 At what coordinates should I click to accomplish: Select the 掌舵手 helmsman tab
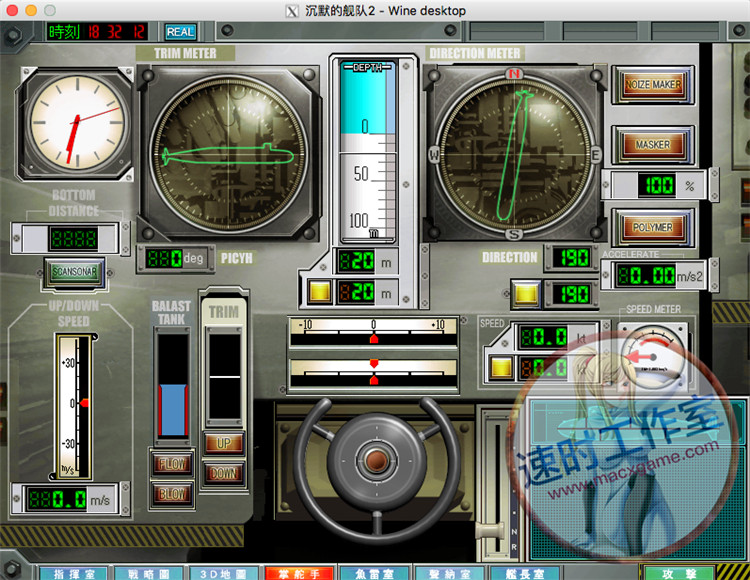coord(299,573)
